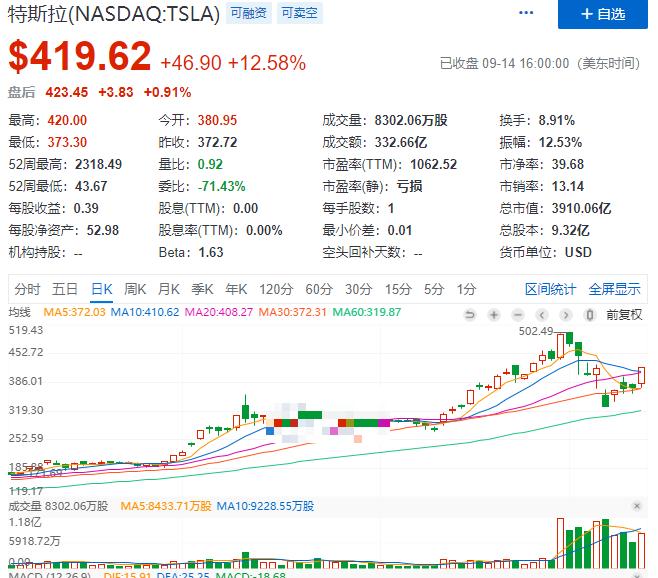Click the volume MA10:9228.55万股 label
Screen dimensions: 658x578
tap(265, 506)
